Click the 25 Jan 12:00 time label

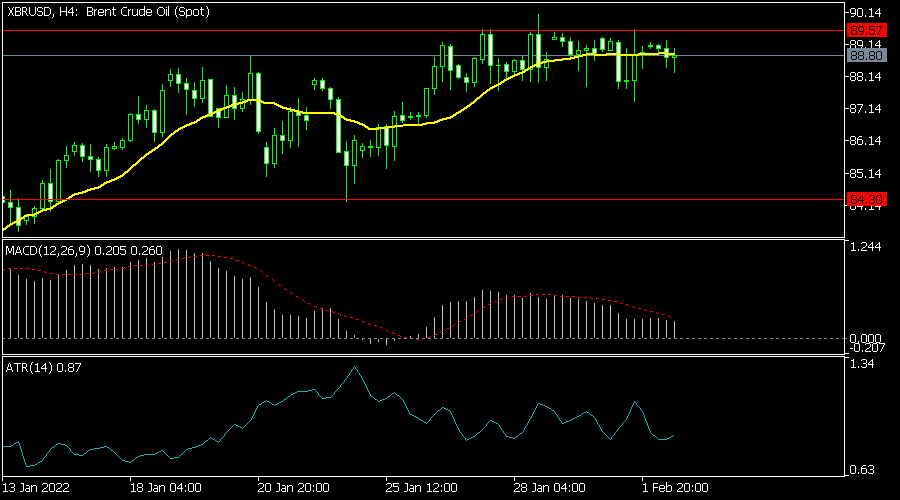pyautogui.click(x=422, y=488)
